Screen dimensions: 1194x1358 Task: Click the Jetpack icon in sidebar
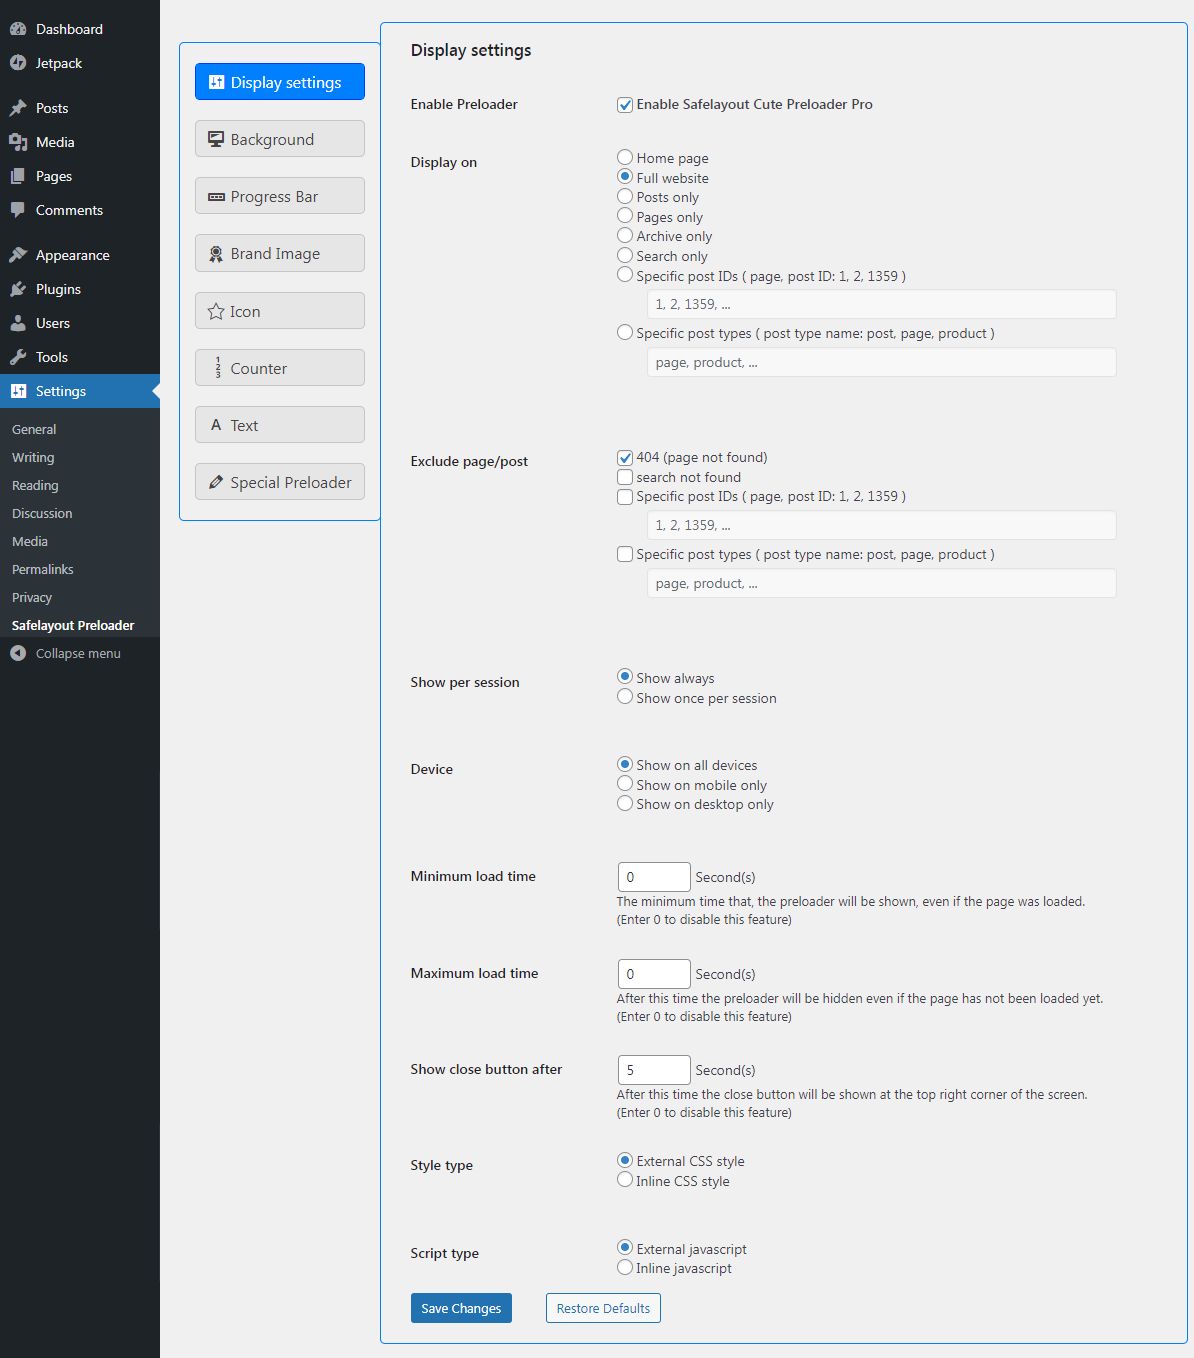pyautogui.click(x=18, y=63)
